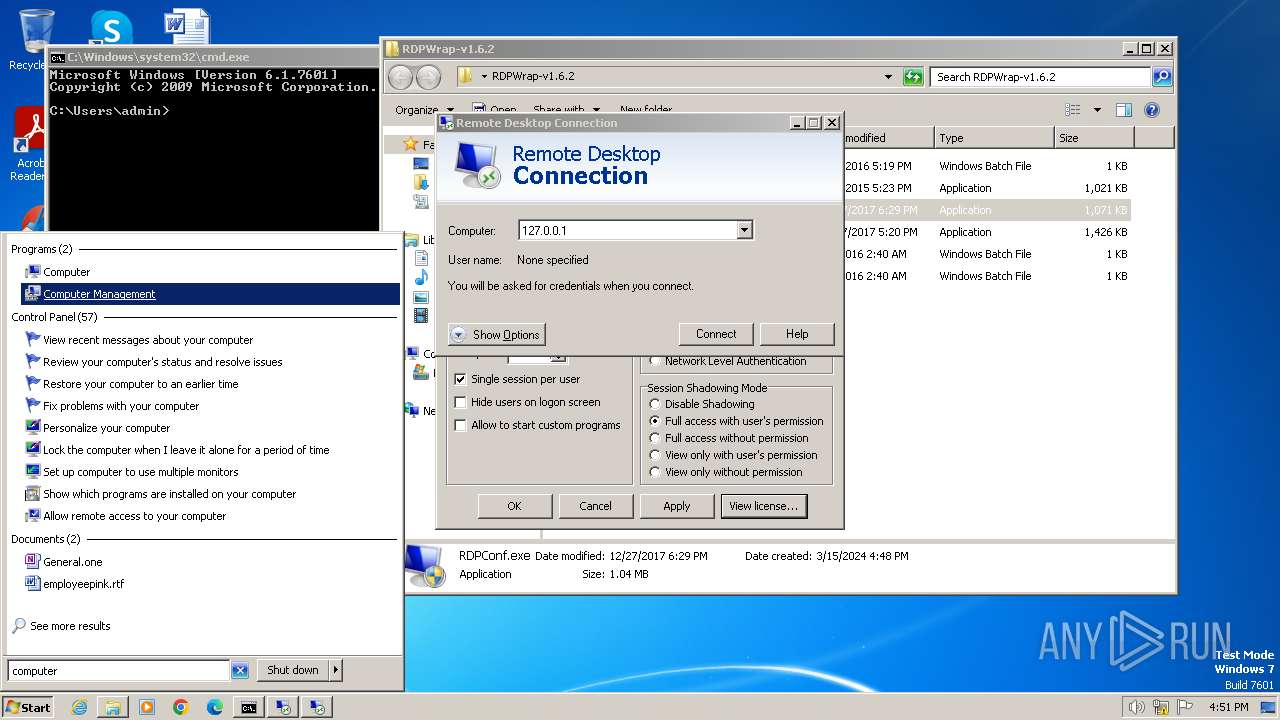Select View only with user's permission
The image size is (1280, 720).
(x=656, y=455)
